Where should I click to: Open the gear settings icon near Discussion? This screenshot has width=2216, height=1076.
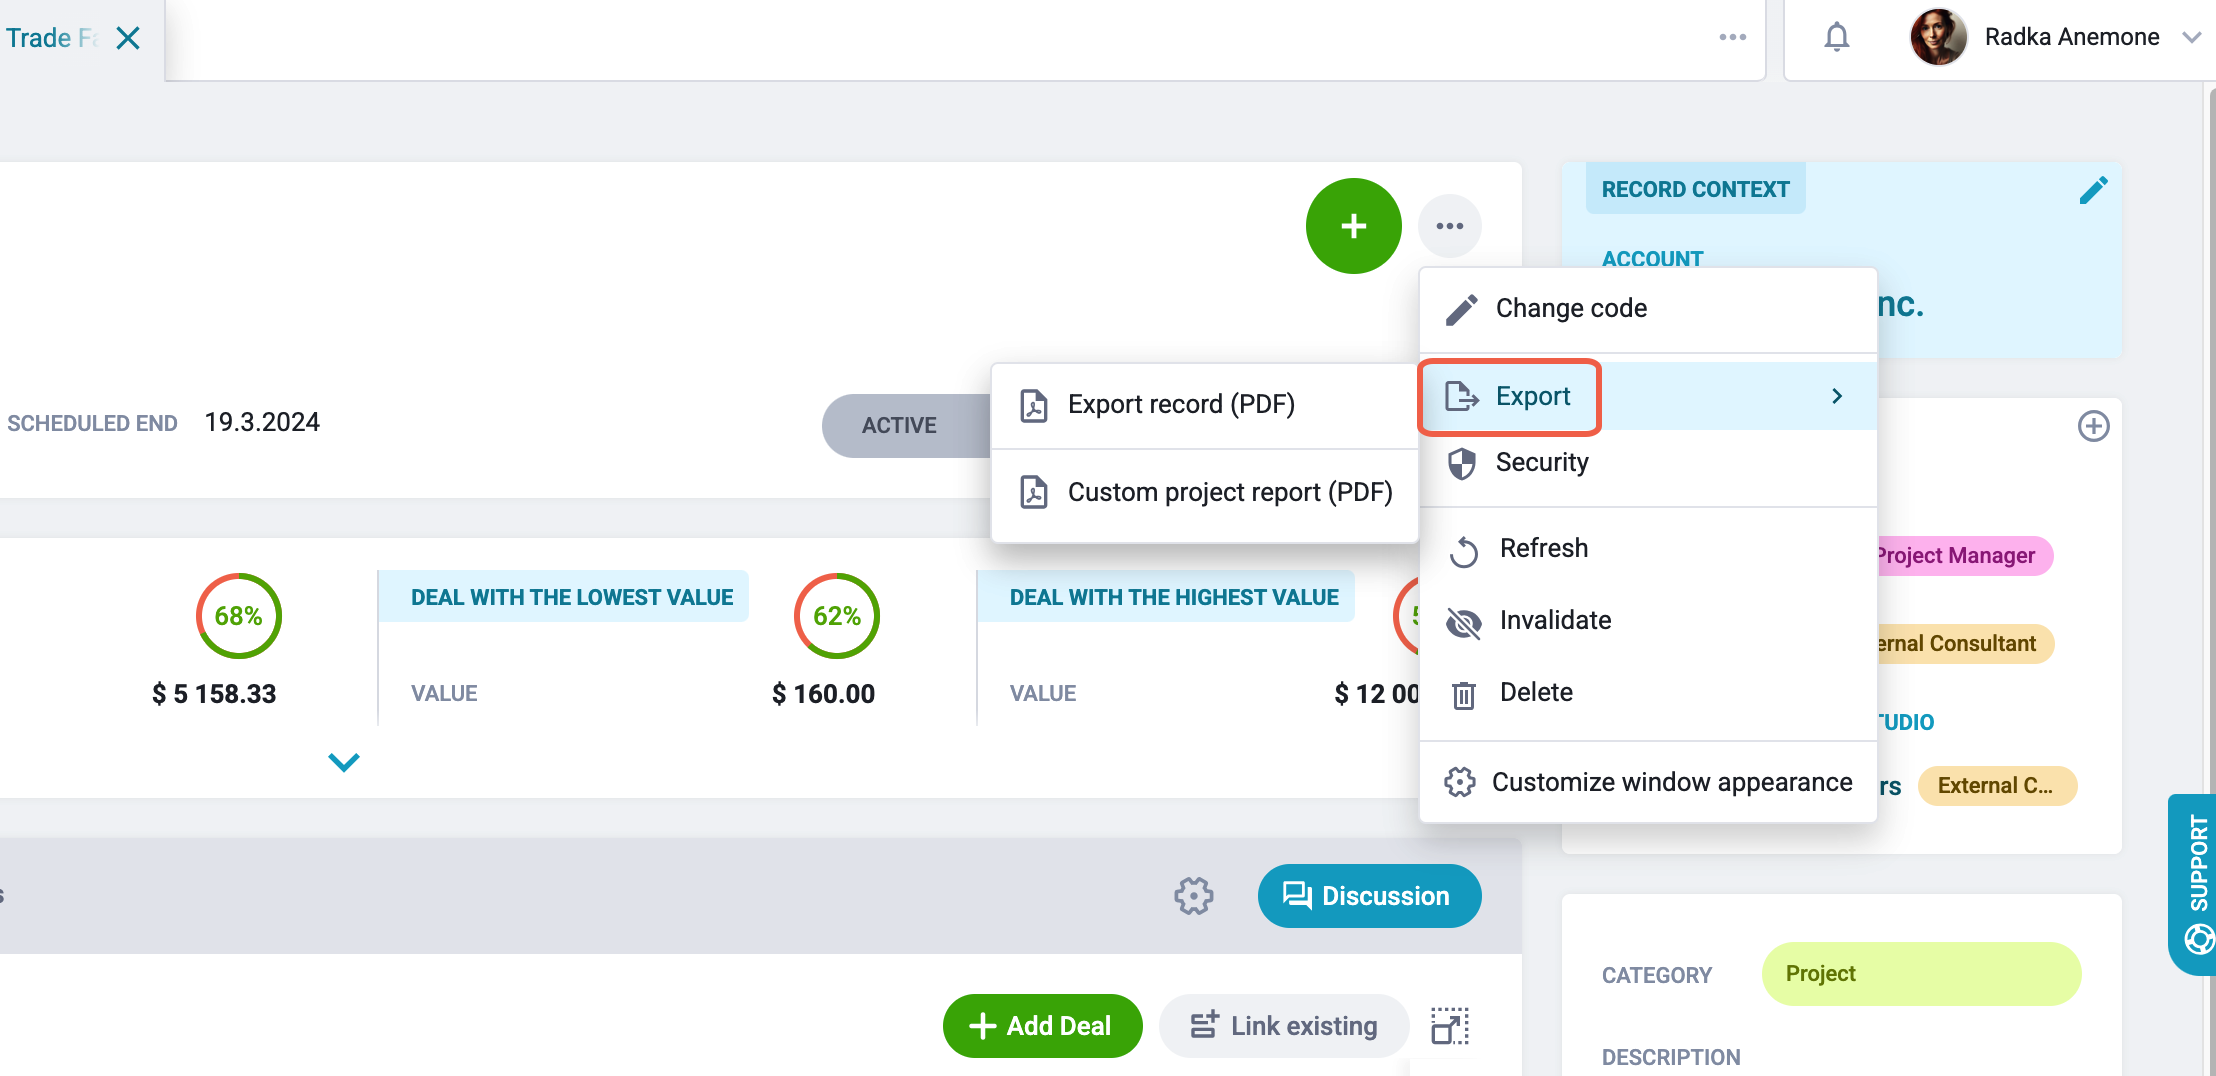click(x=1193, y=896)
